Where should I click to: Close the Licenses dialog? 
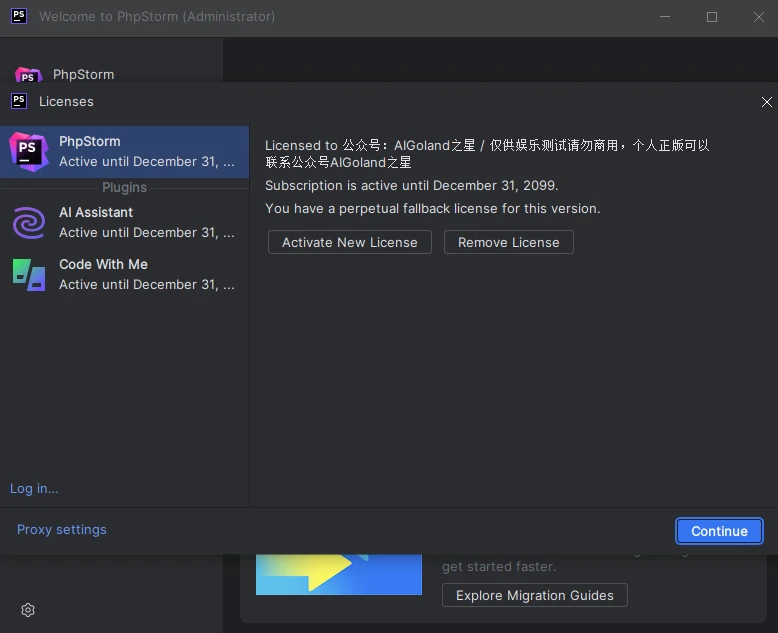tap(766, 102)
